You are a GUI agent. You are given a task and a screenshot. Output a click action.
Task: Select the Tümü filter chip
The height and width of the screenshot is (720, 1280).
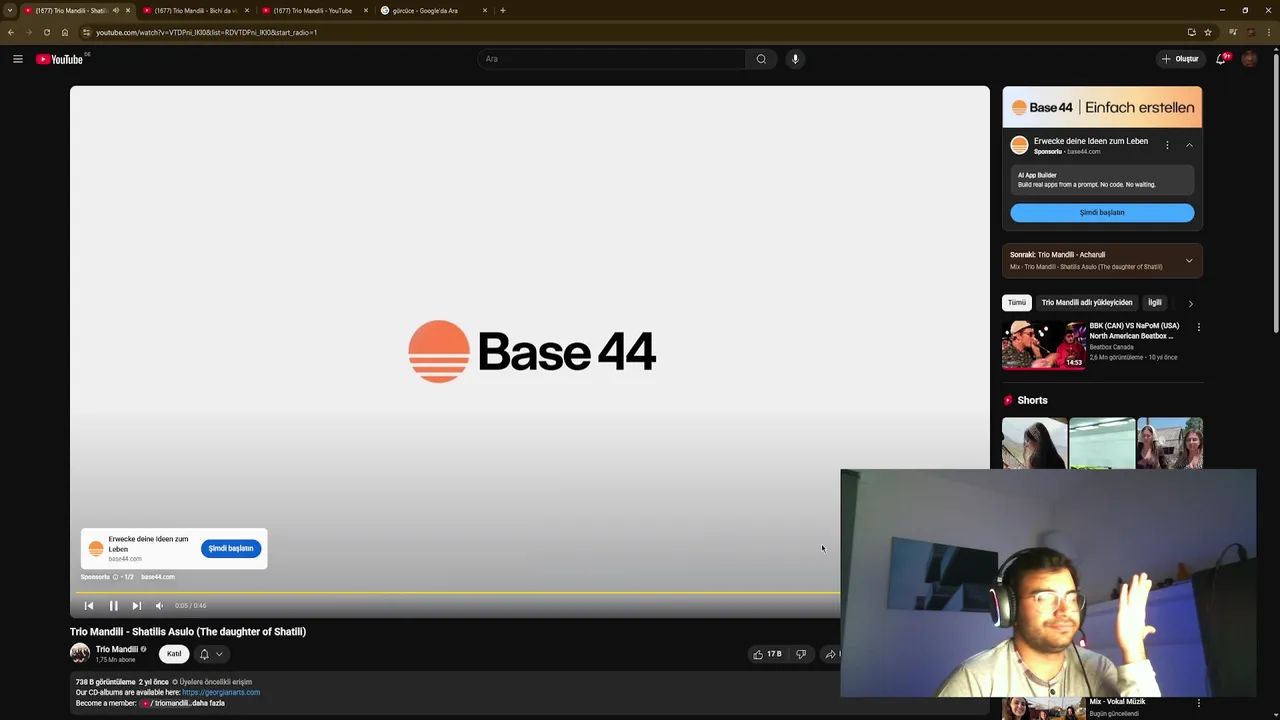(1017, 302)
